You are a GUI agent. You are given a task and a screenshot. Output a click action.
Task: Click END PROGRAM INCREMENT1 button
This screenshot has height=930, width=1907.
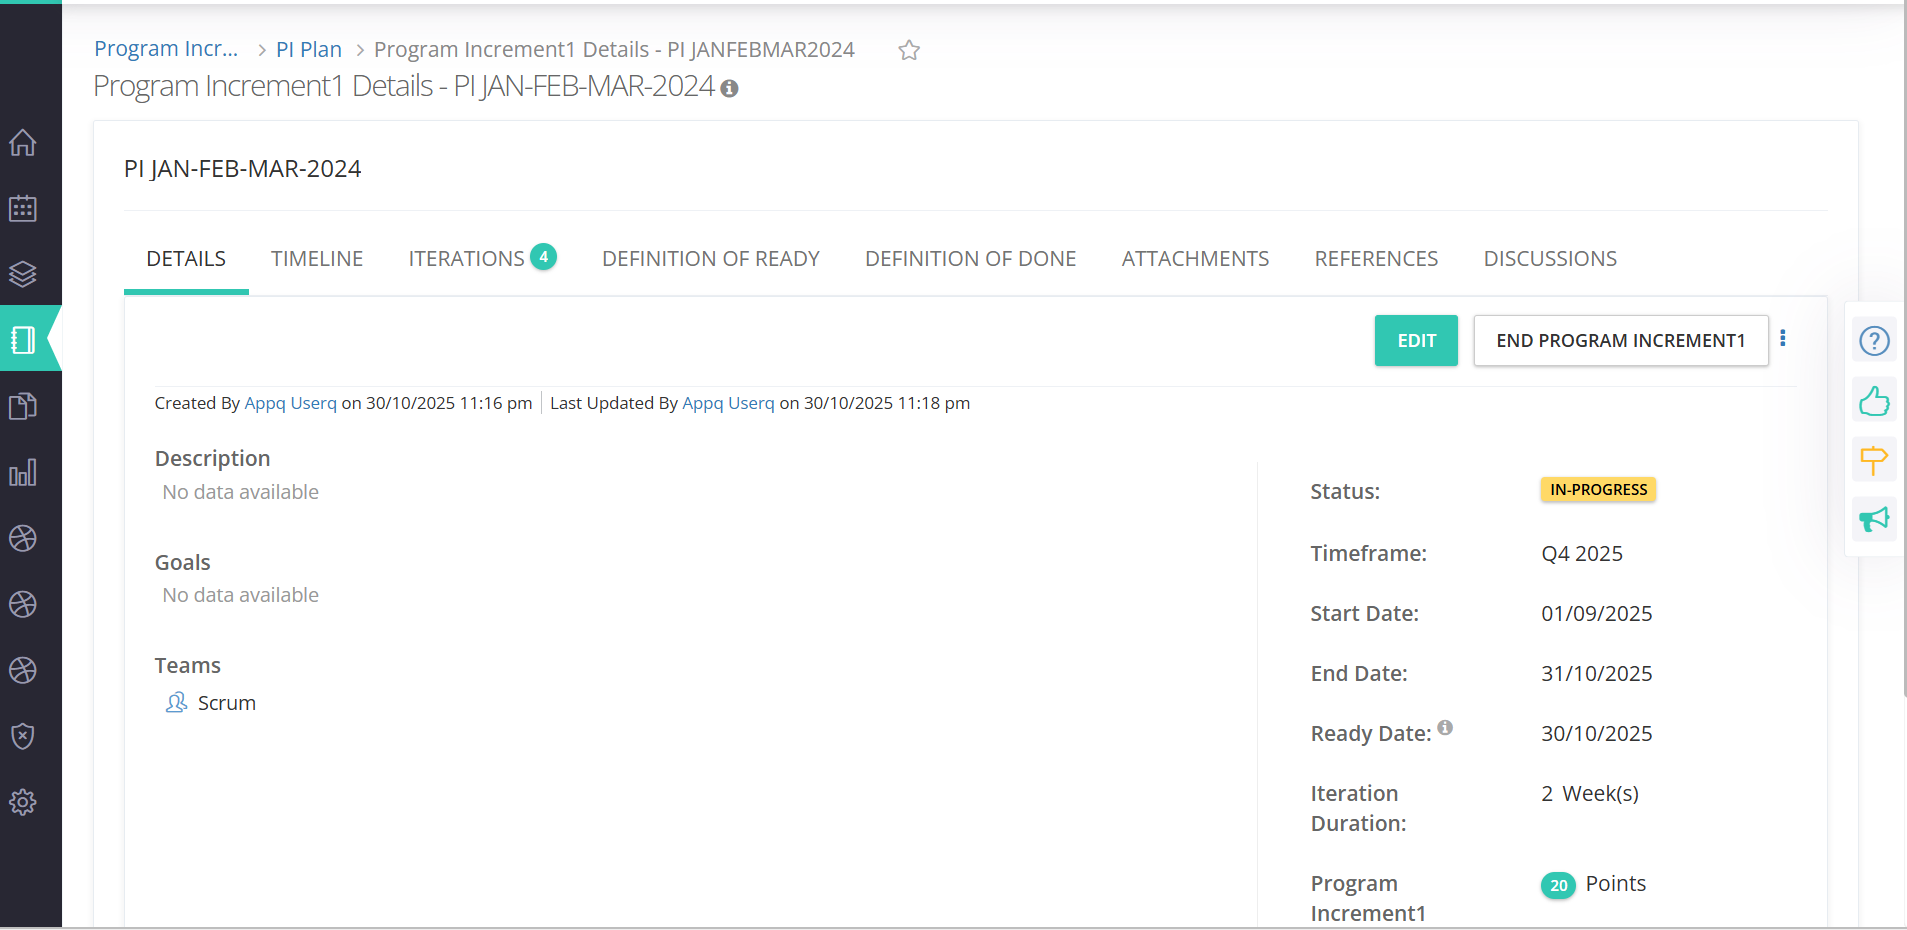point(1620,341)
